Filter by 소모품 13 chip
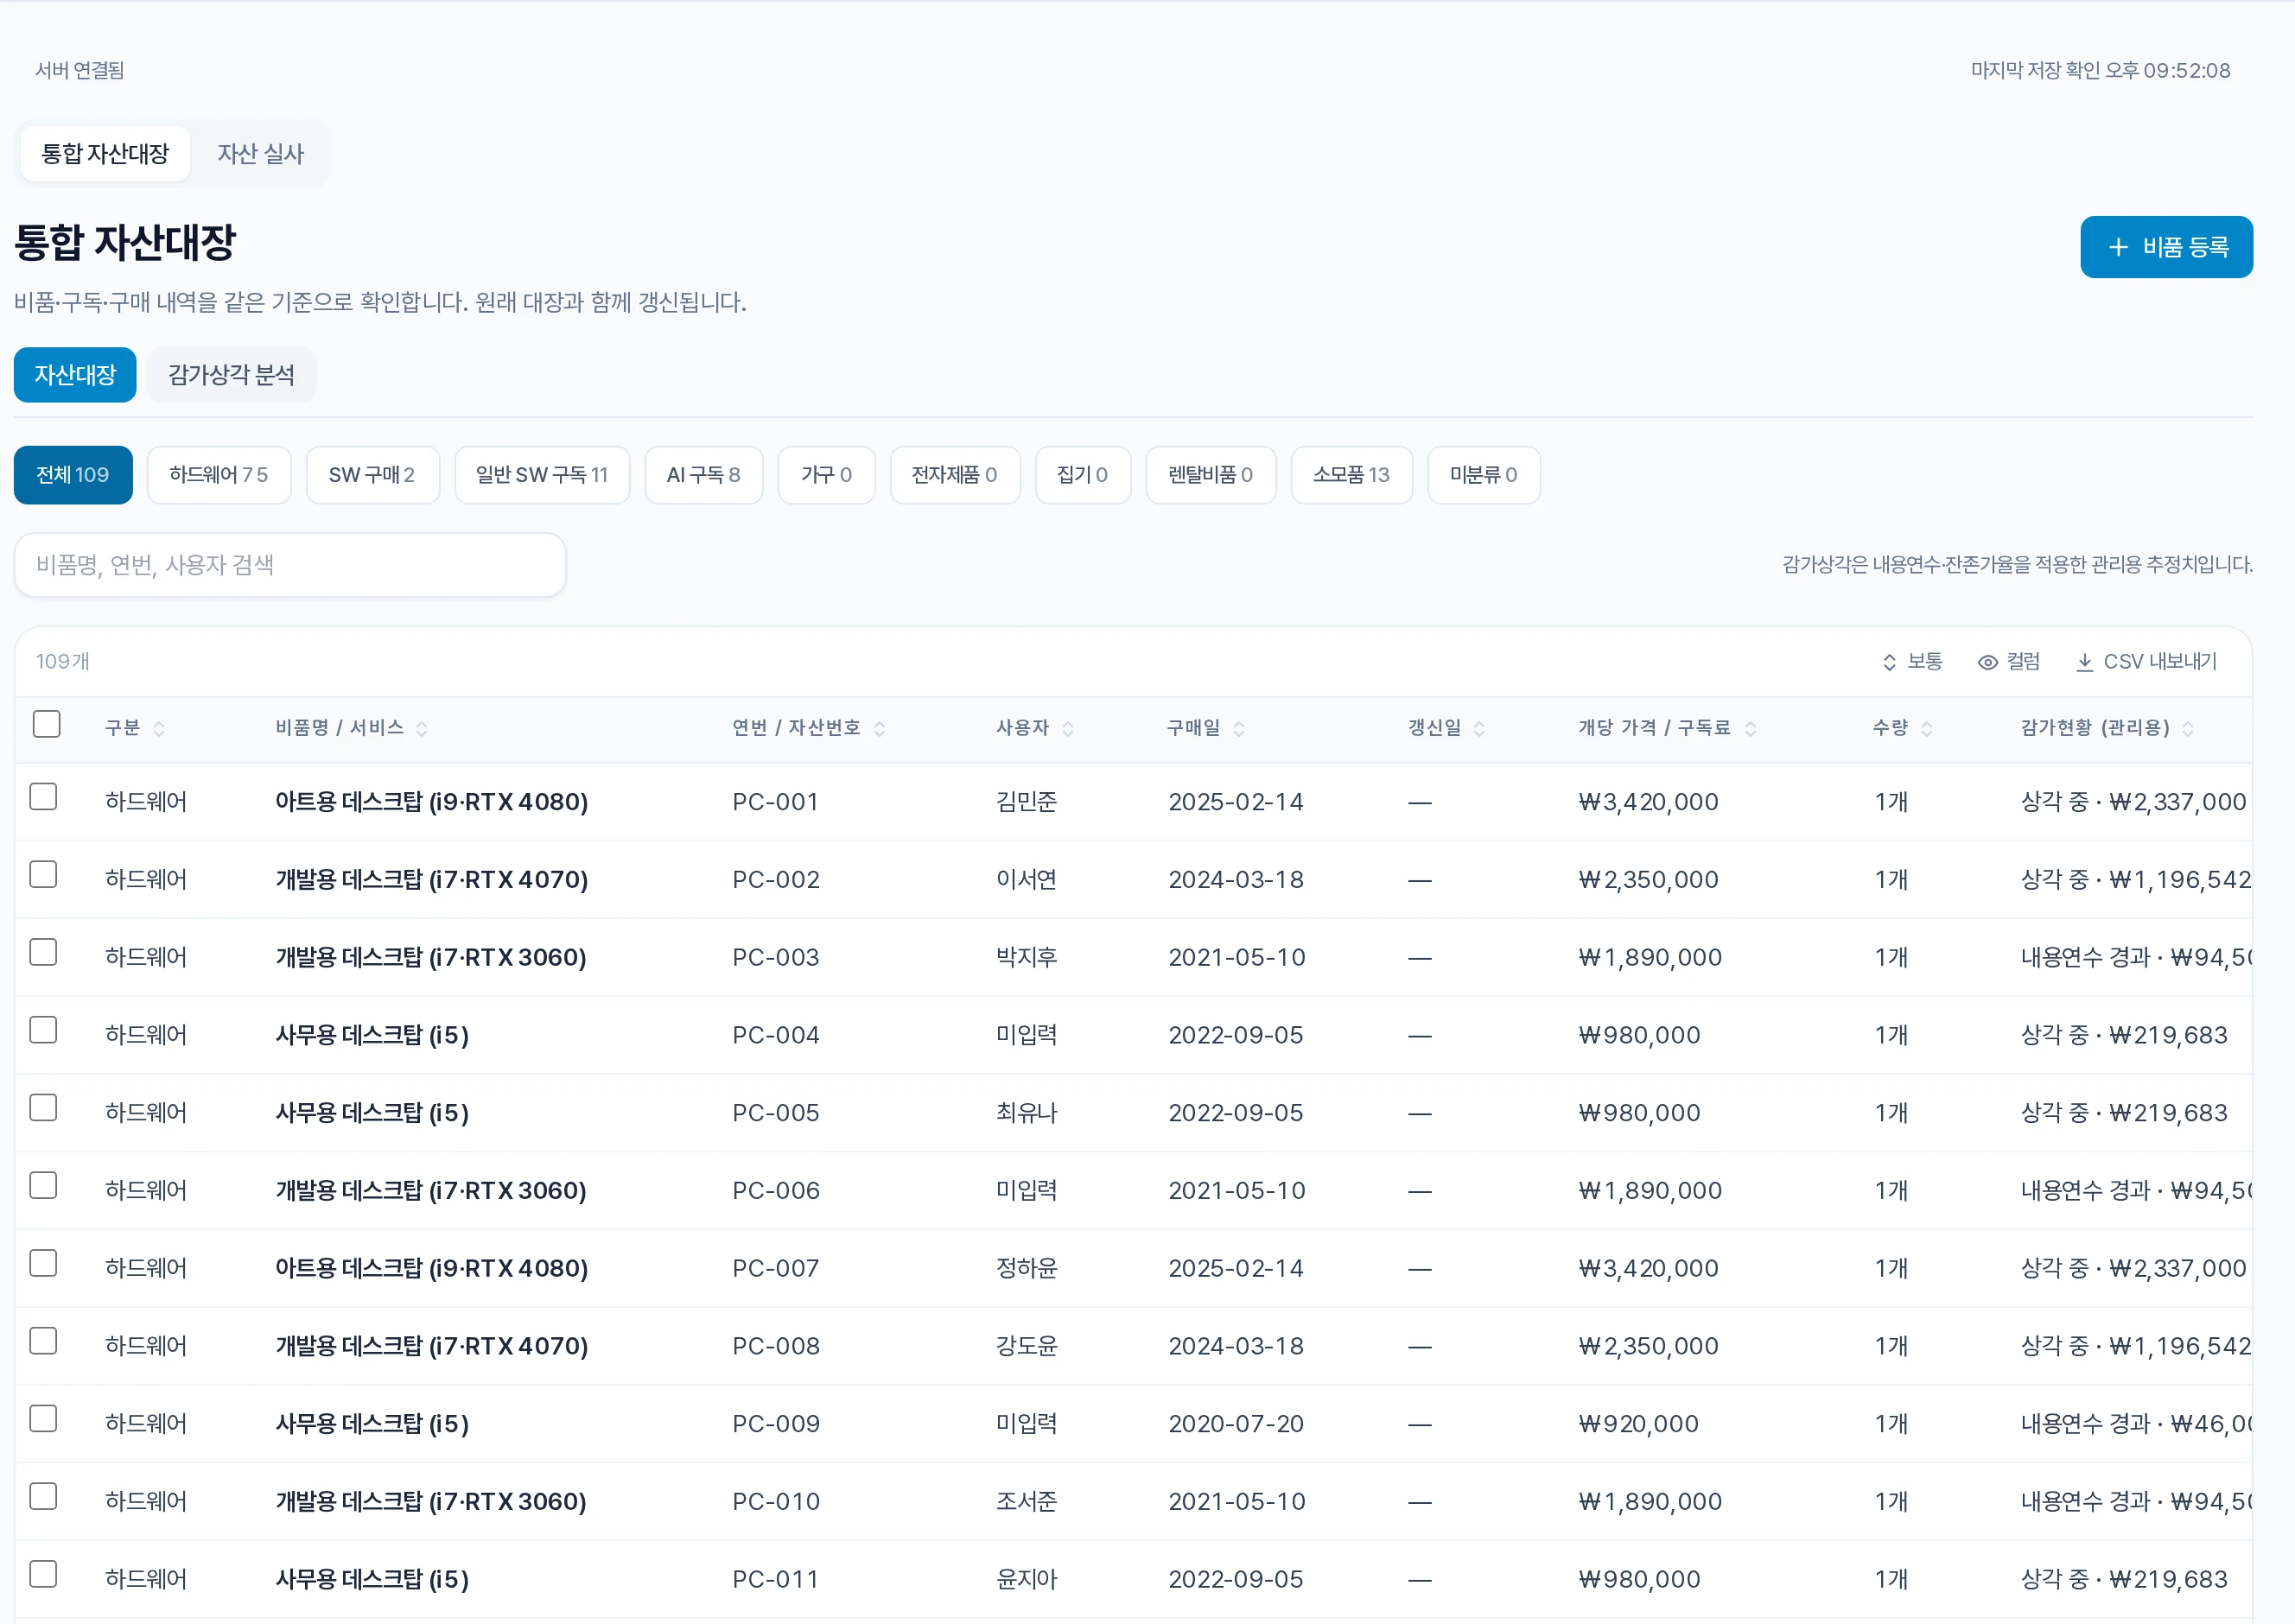 tap(1351, 475)
